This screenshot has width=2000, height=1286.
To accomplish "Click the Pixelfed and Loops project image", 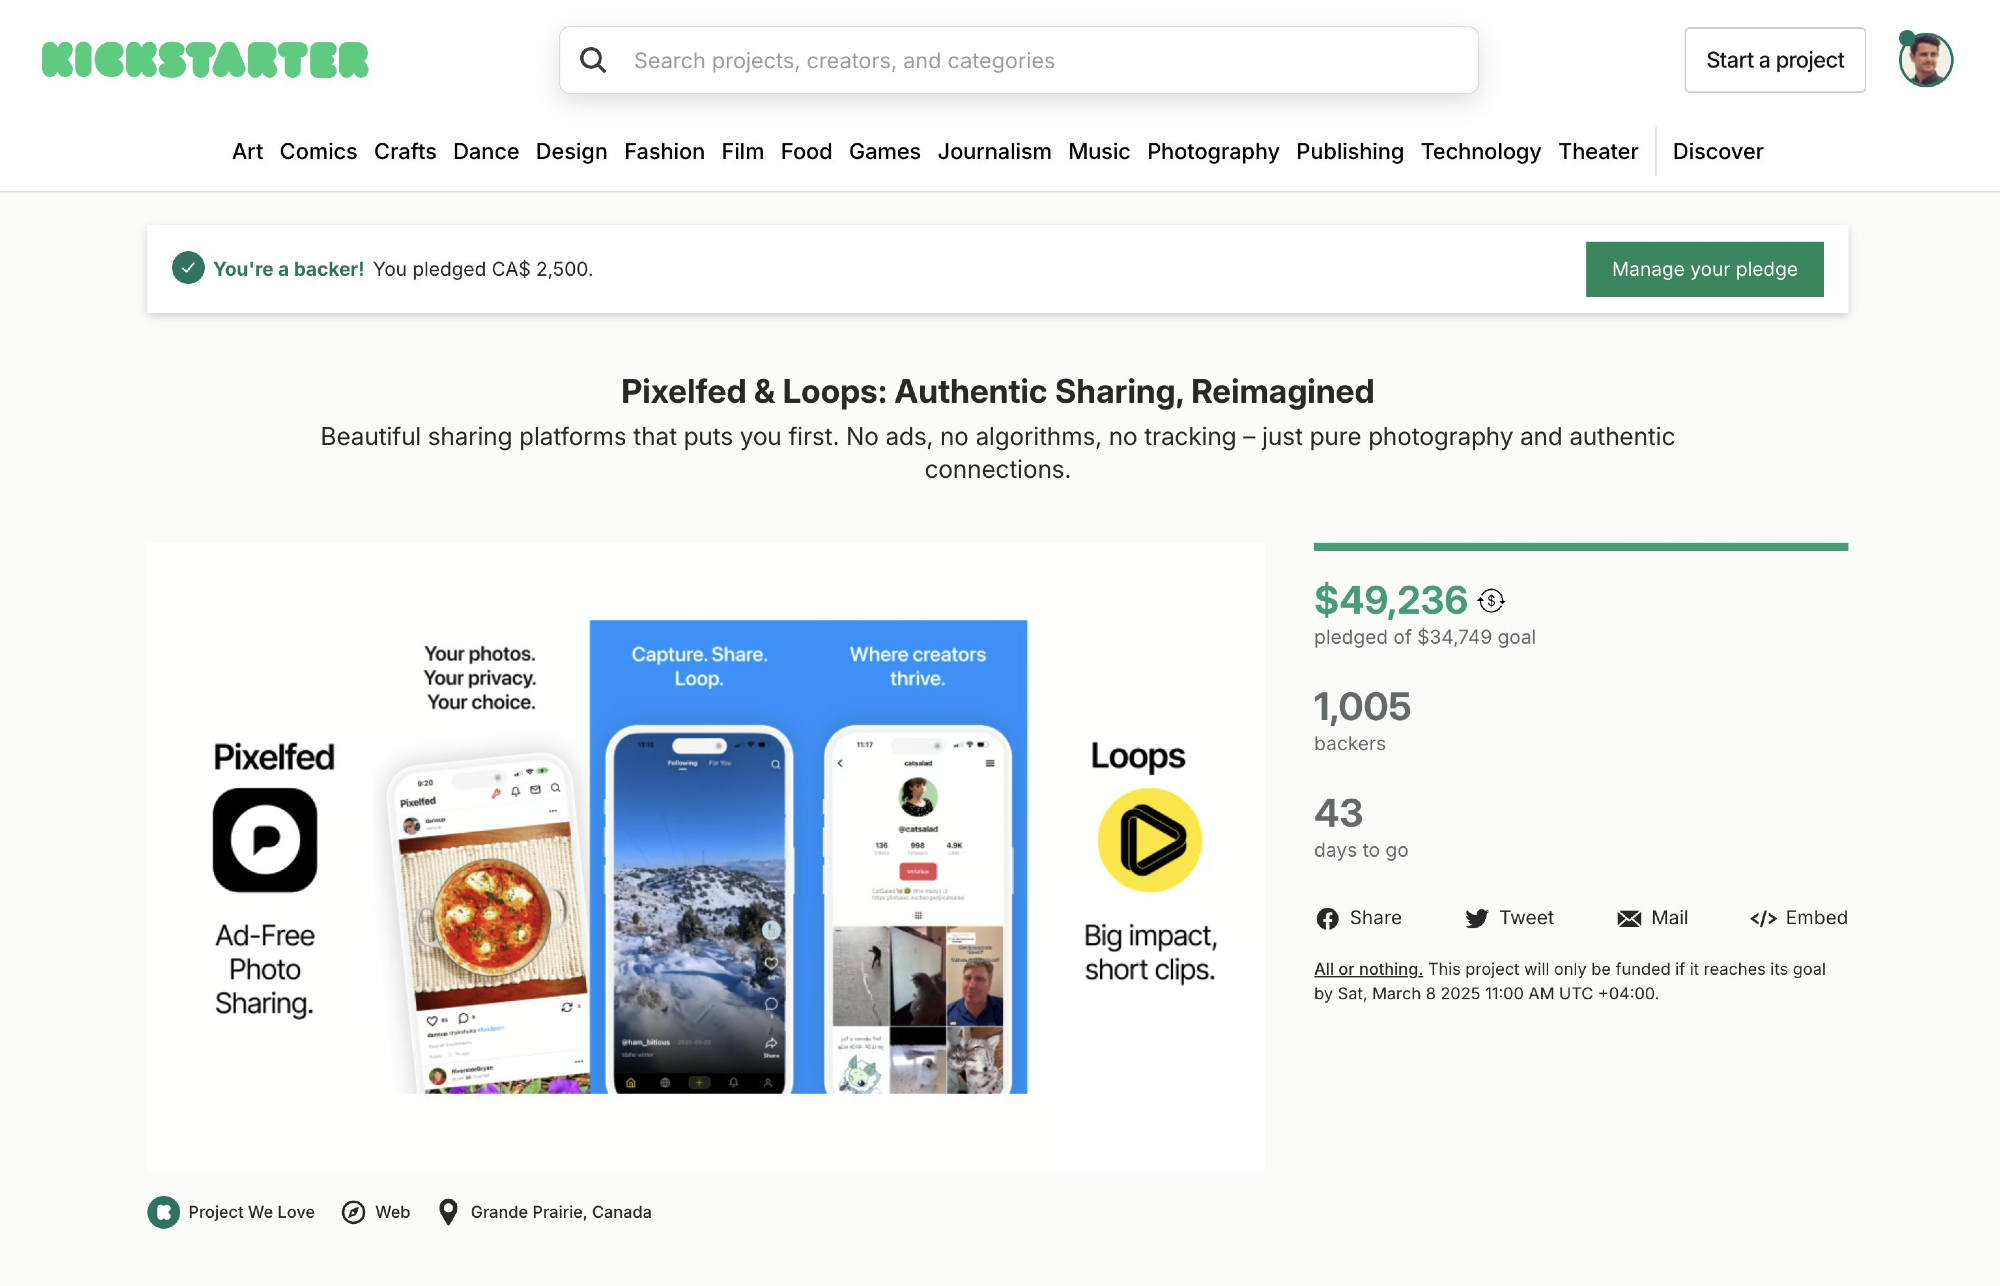I will [x=706, y=856].
